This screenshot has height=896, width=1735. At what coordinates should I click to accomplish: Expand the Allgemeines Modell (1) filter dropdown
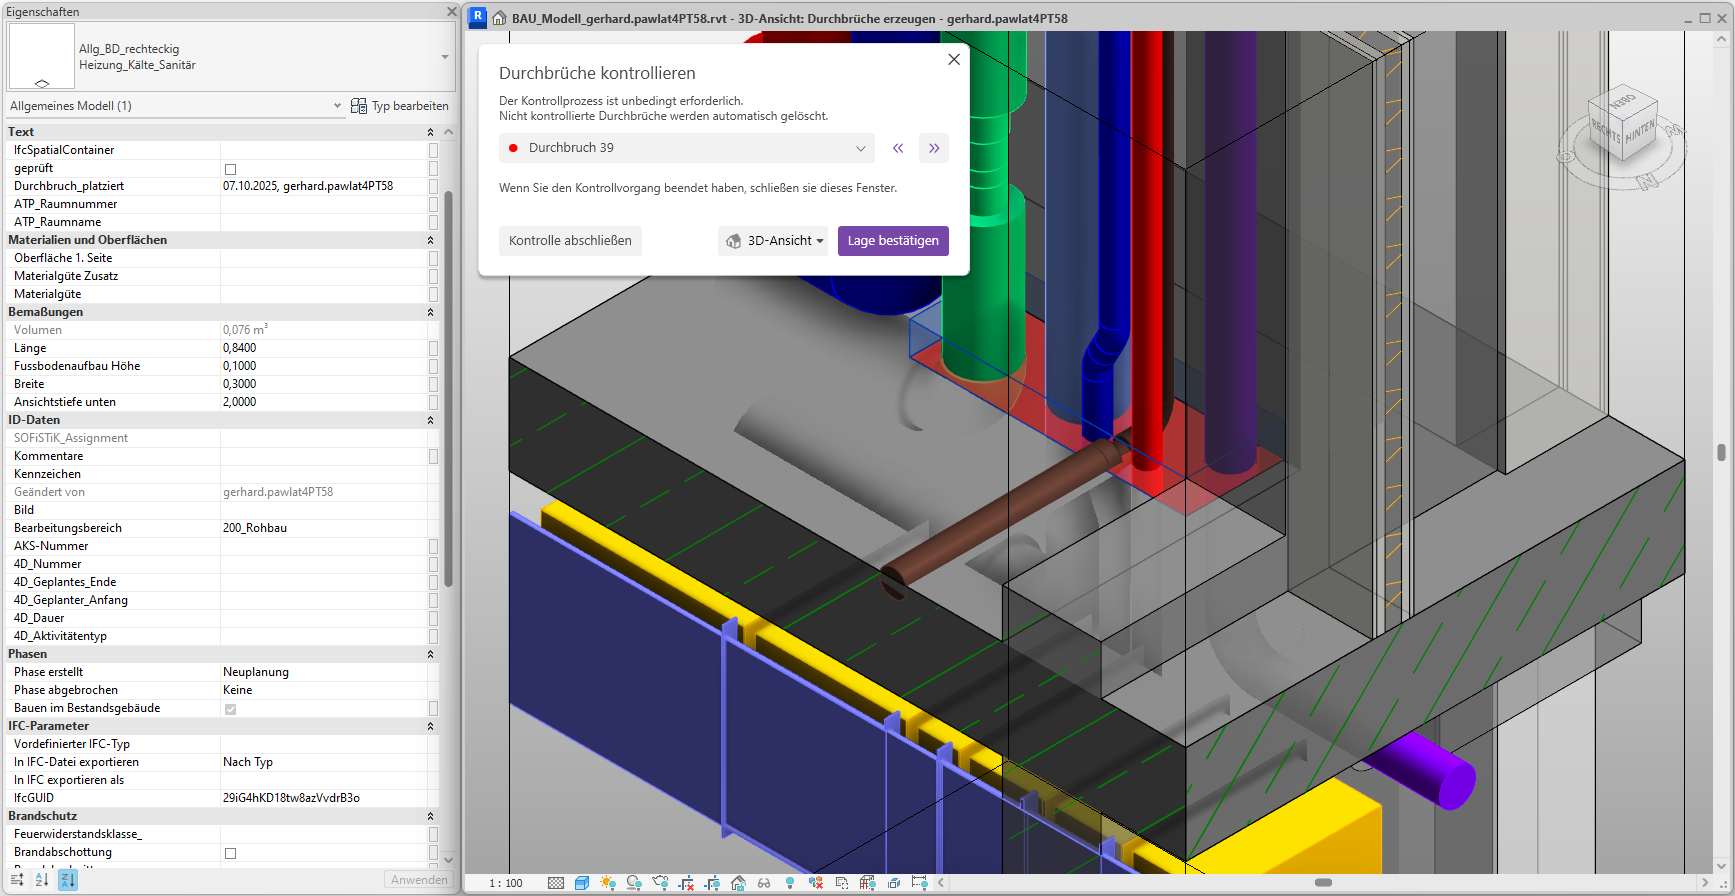click(x=336, y=106)
